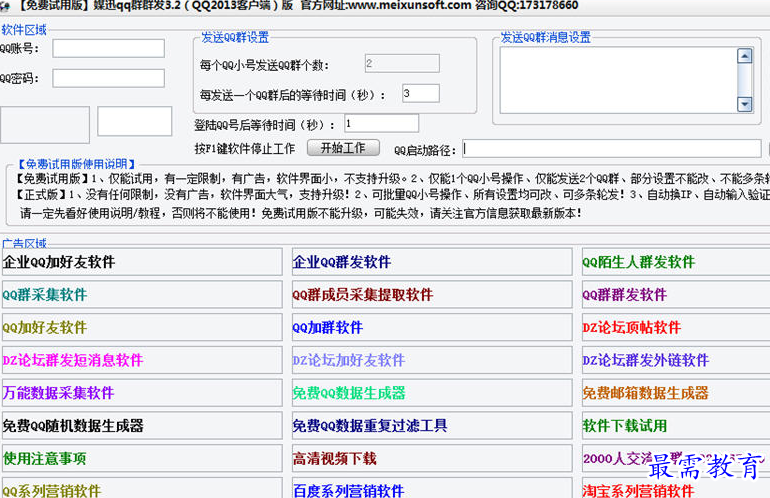Open the 百度系列营销软件 ad button
Screen dimensions: 770x498
point(432,488)
